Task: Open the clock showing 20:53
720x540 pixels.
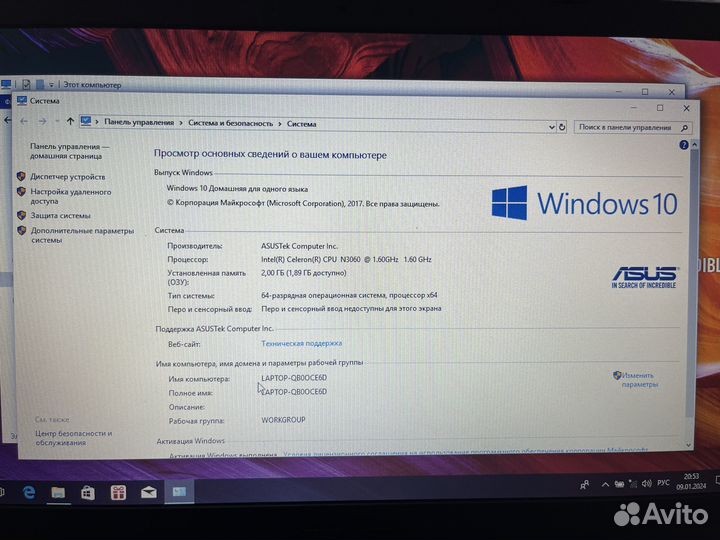Action: click(x=691, y=481)
